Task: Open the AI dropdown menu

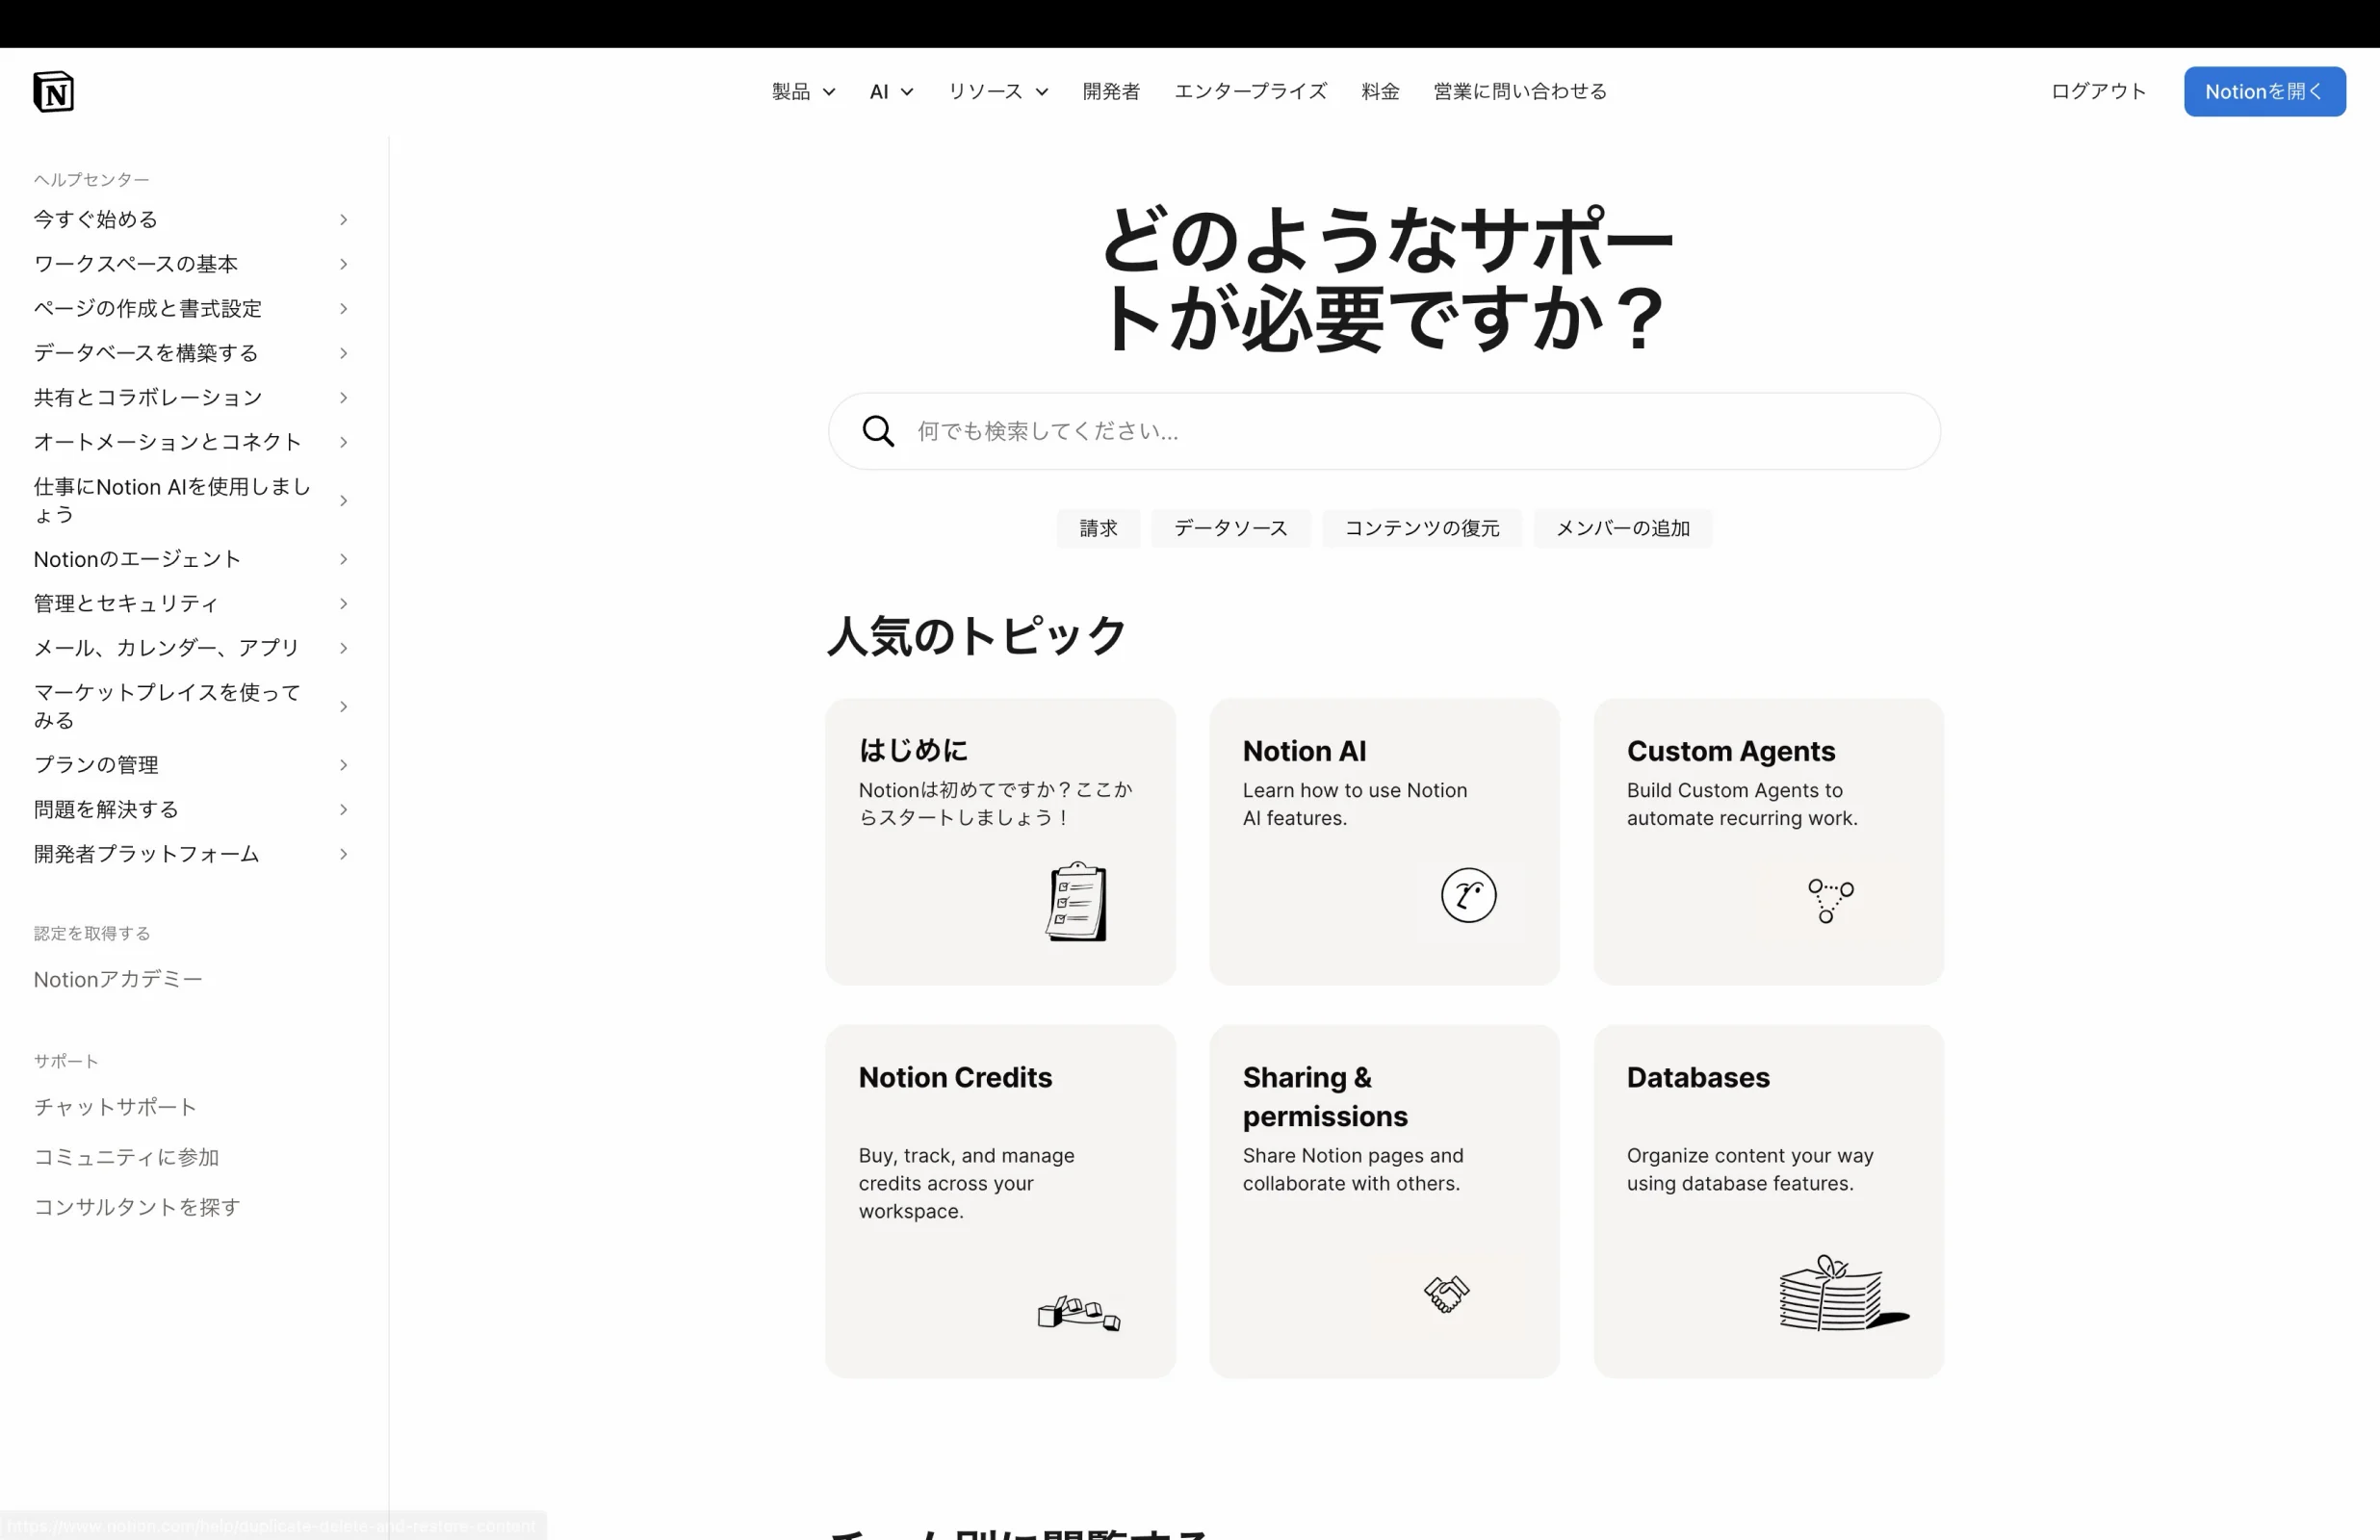Action: 891,91
